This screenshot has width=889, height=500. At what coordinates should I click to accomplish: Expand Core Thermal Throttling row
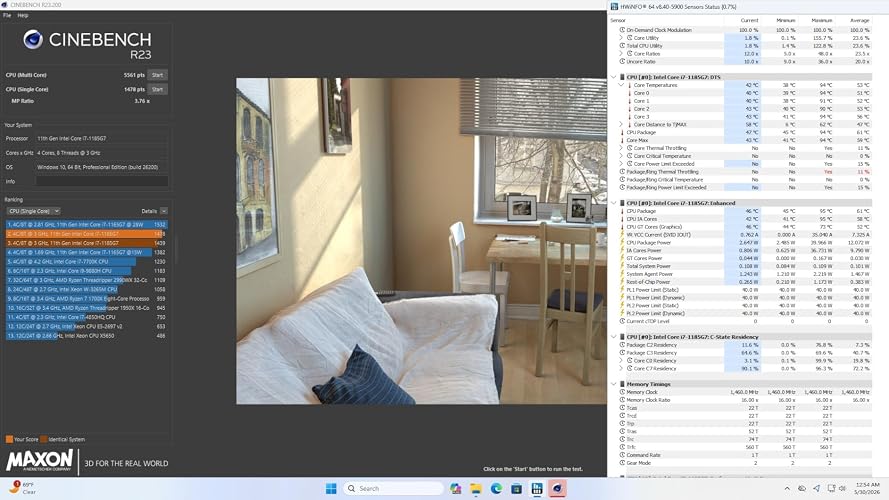[621, 148]
